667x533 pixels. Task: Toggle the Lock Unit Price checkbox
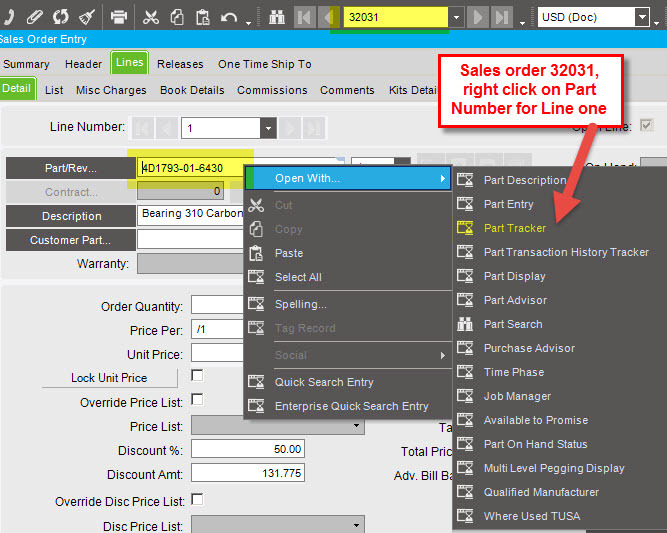tap(197, 376)
